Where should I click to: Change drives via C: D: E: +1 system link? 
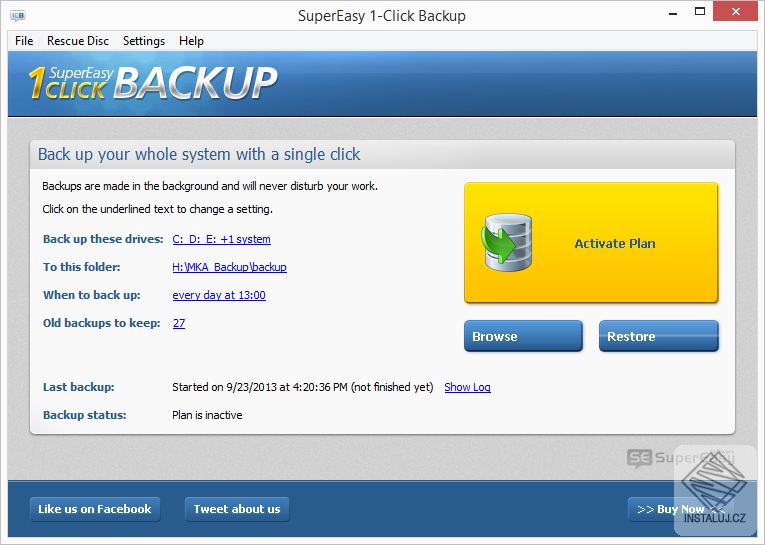[x=221, y=239]
